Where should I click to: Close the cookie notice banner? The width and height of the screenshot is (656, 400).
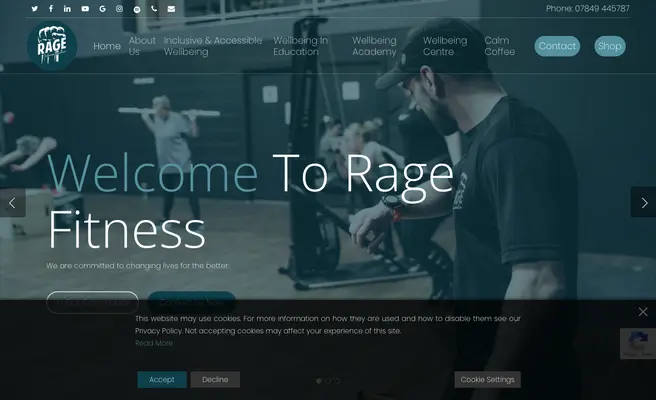pos(642,312)
